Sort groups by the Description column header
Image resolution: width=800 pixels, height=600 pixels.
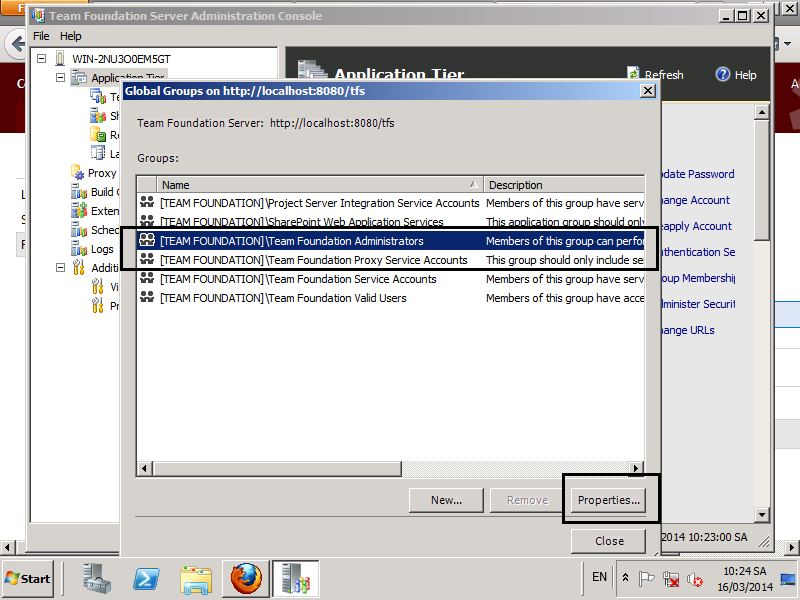coord(564,185)
